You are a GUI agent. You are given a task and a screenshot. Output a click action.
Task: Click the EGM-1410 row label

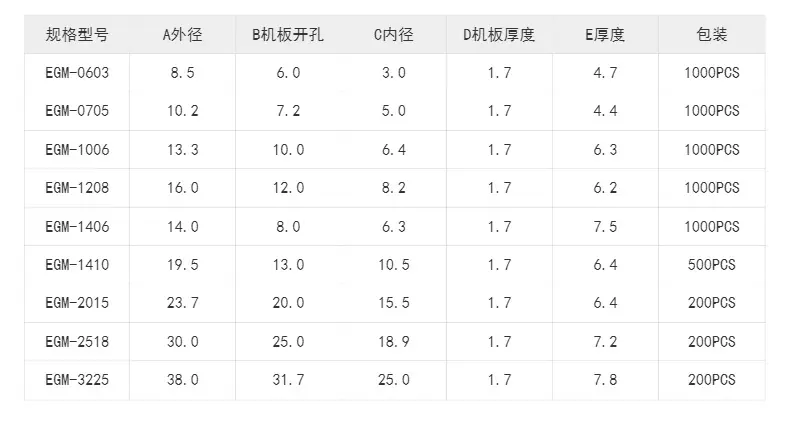point(77,265)
